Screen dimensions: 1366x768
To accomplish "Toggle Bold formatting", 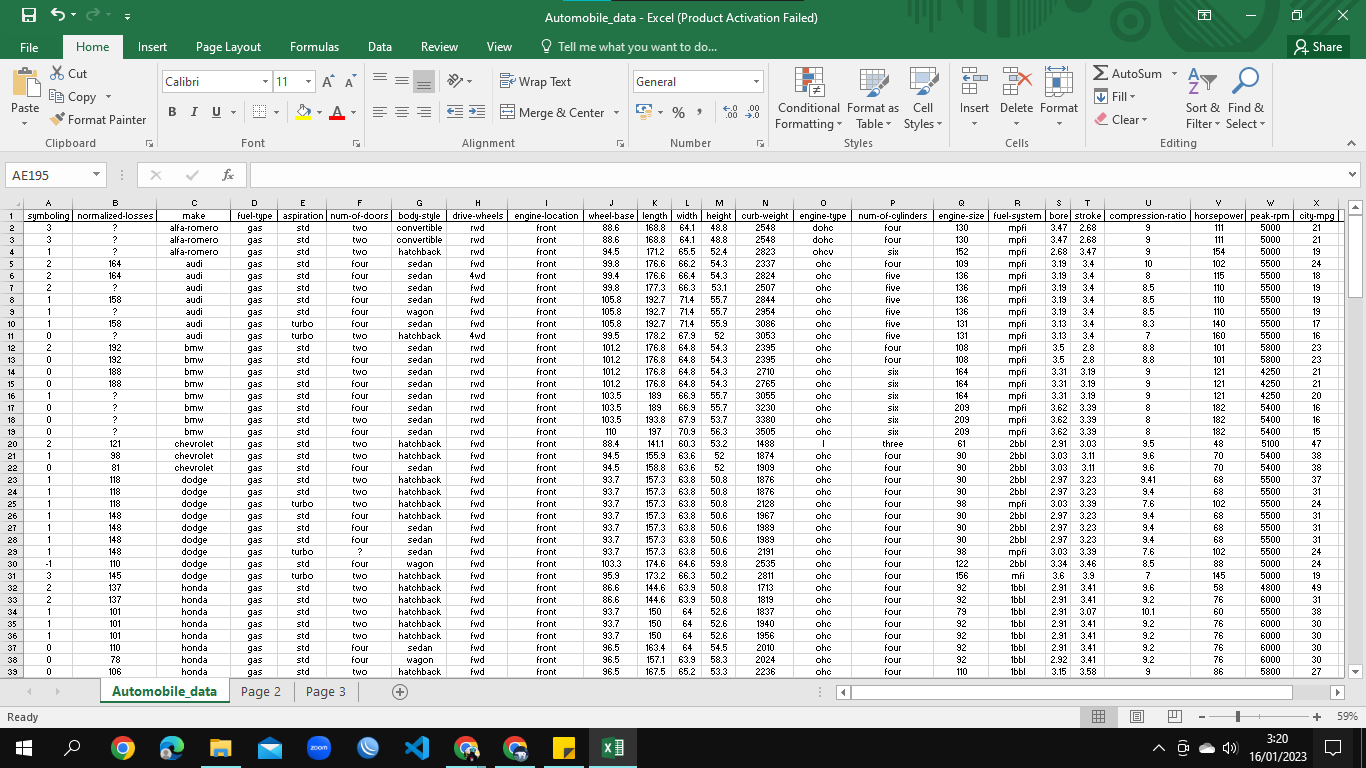I will (173, 112).
